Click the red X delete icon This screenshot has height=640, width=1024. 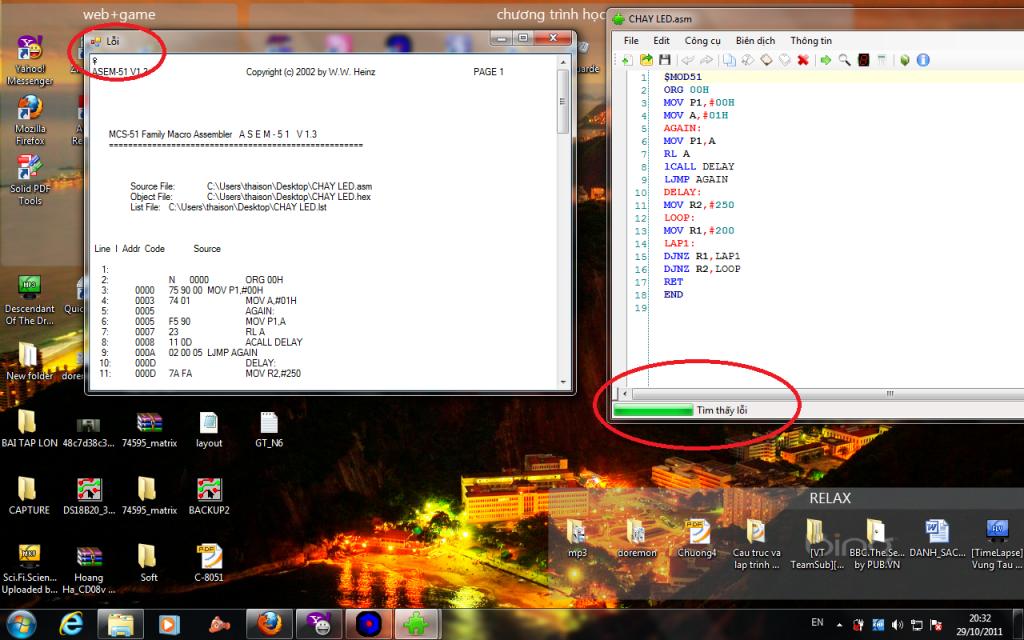[803, 60]
